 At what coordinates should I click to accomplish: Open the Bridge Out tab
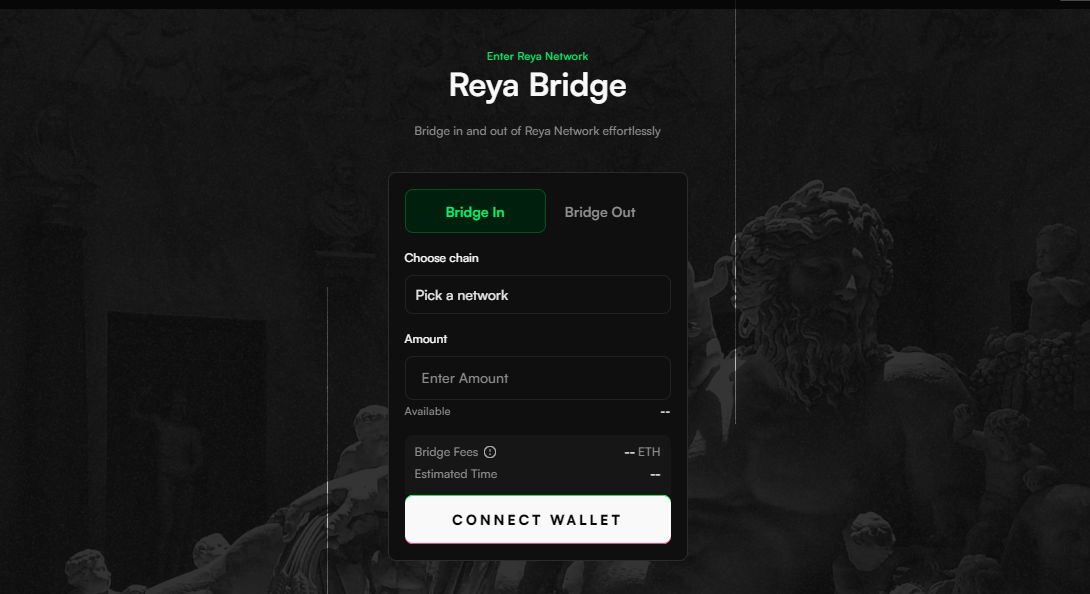[x=600, y=212]
